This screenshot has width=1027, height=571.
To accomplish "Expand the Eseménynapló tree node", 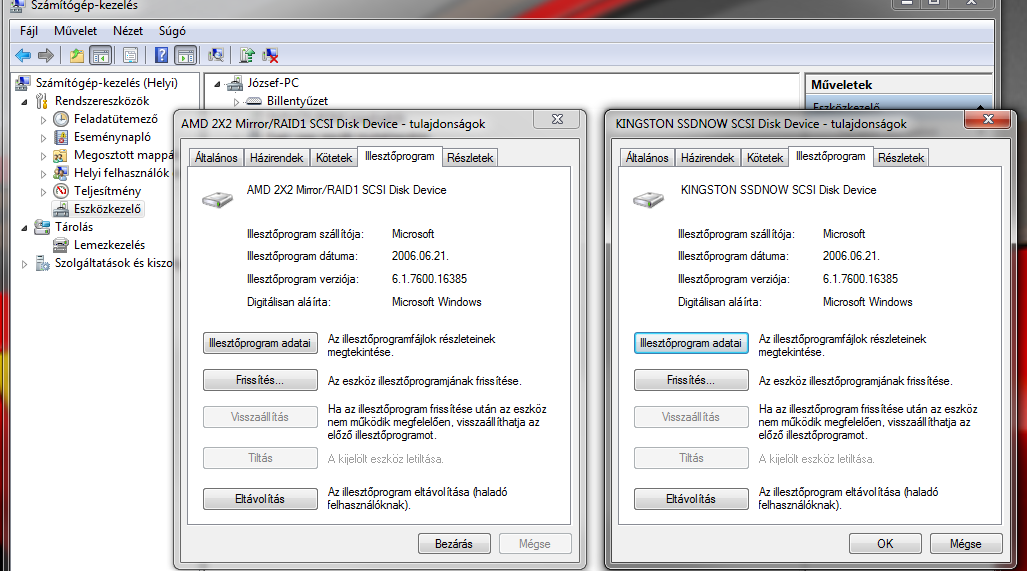I will pos(43,138).
